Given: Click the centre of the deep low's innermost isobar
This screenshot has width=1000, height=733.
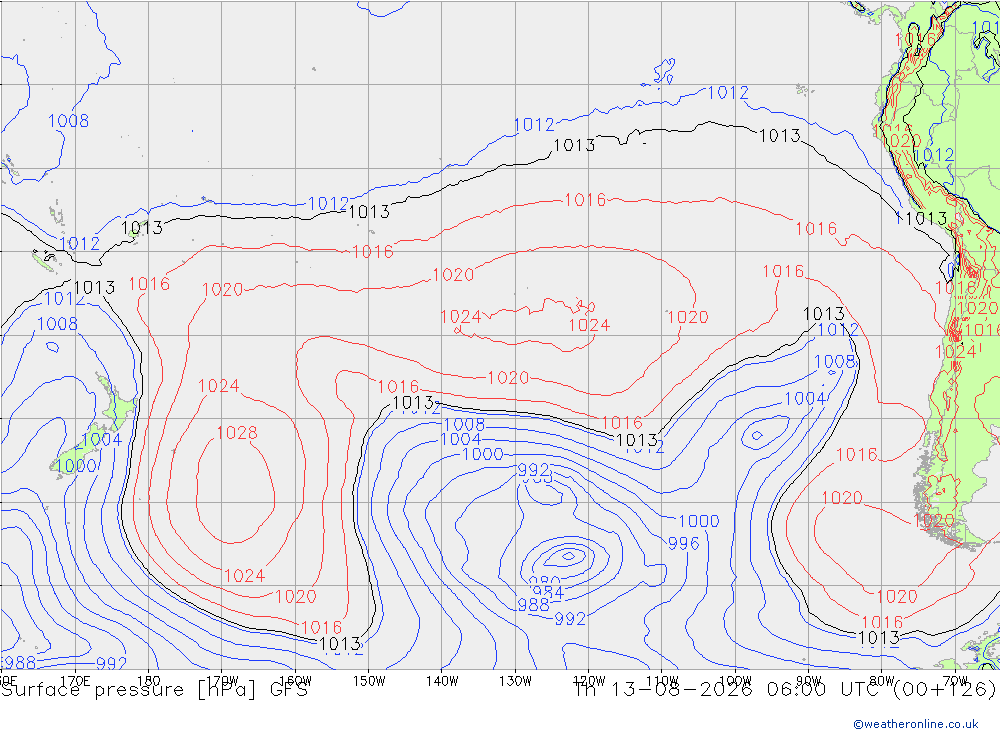Looking at the screenshot, I should point(567,556).
